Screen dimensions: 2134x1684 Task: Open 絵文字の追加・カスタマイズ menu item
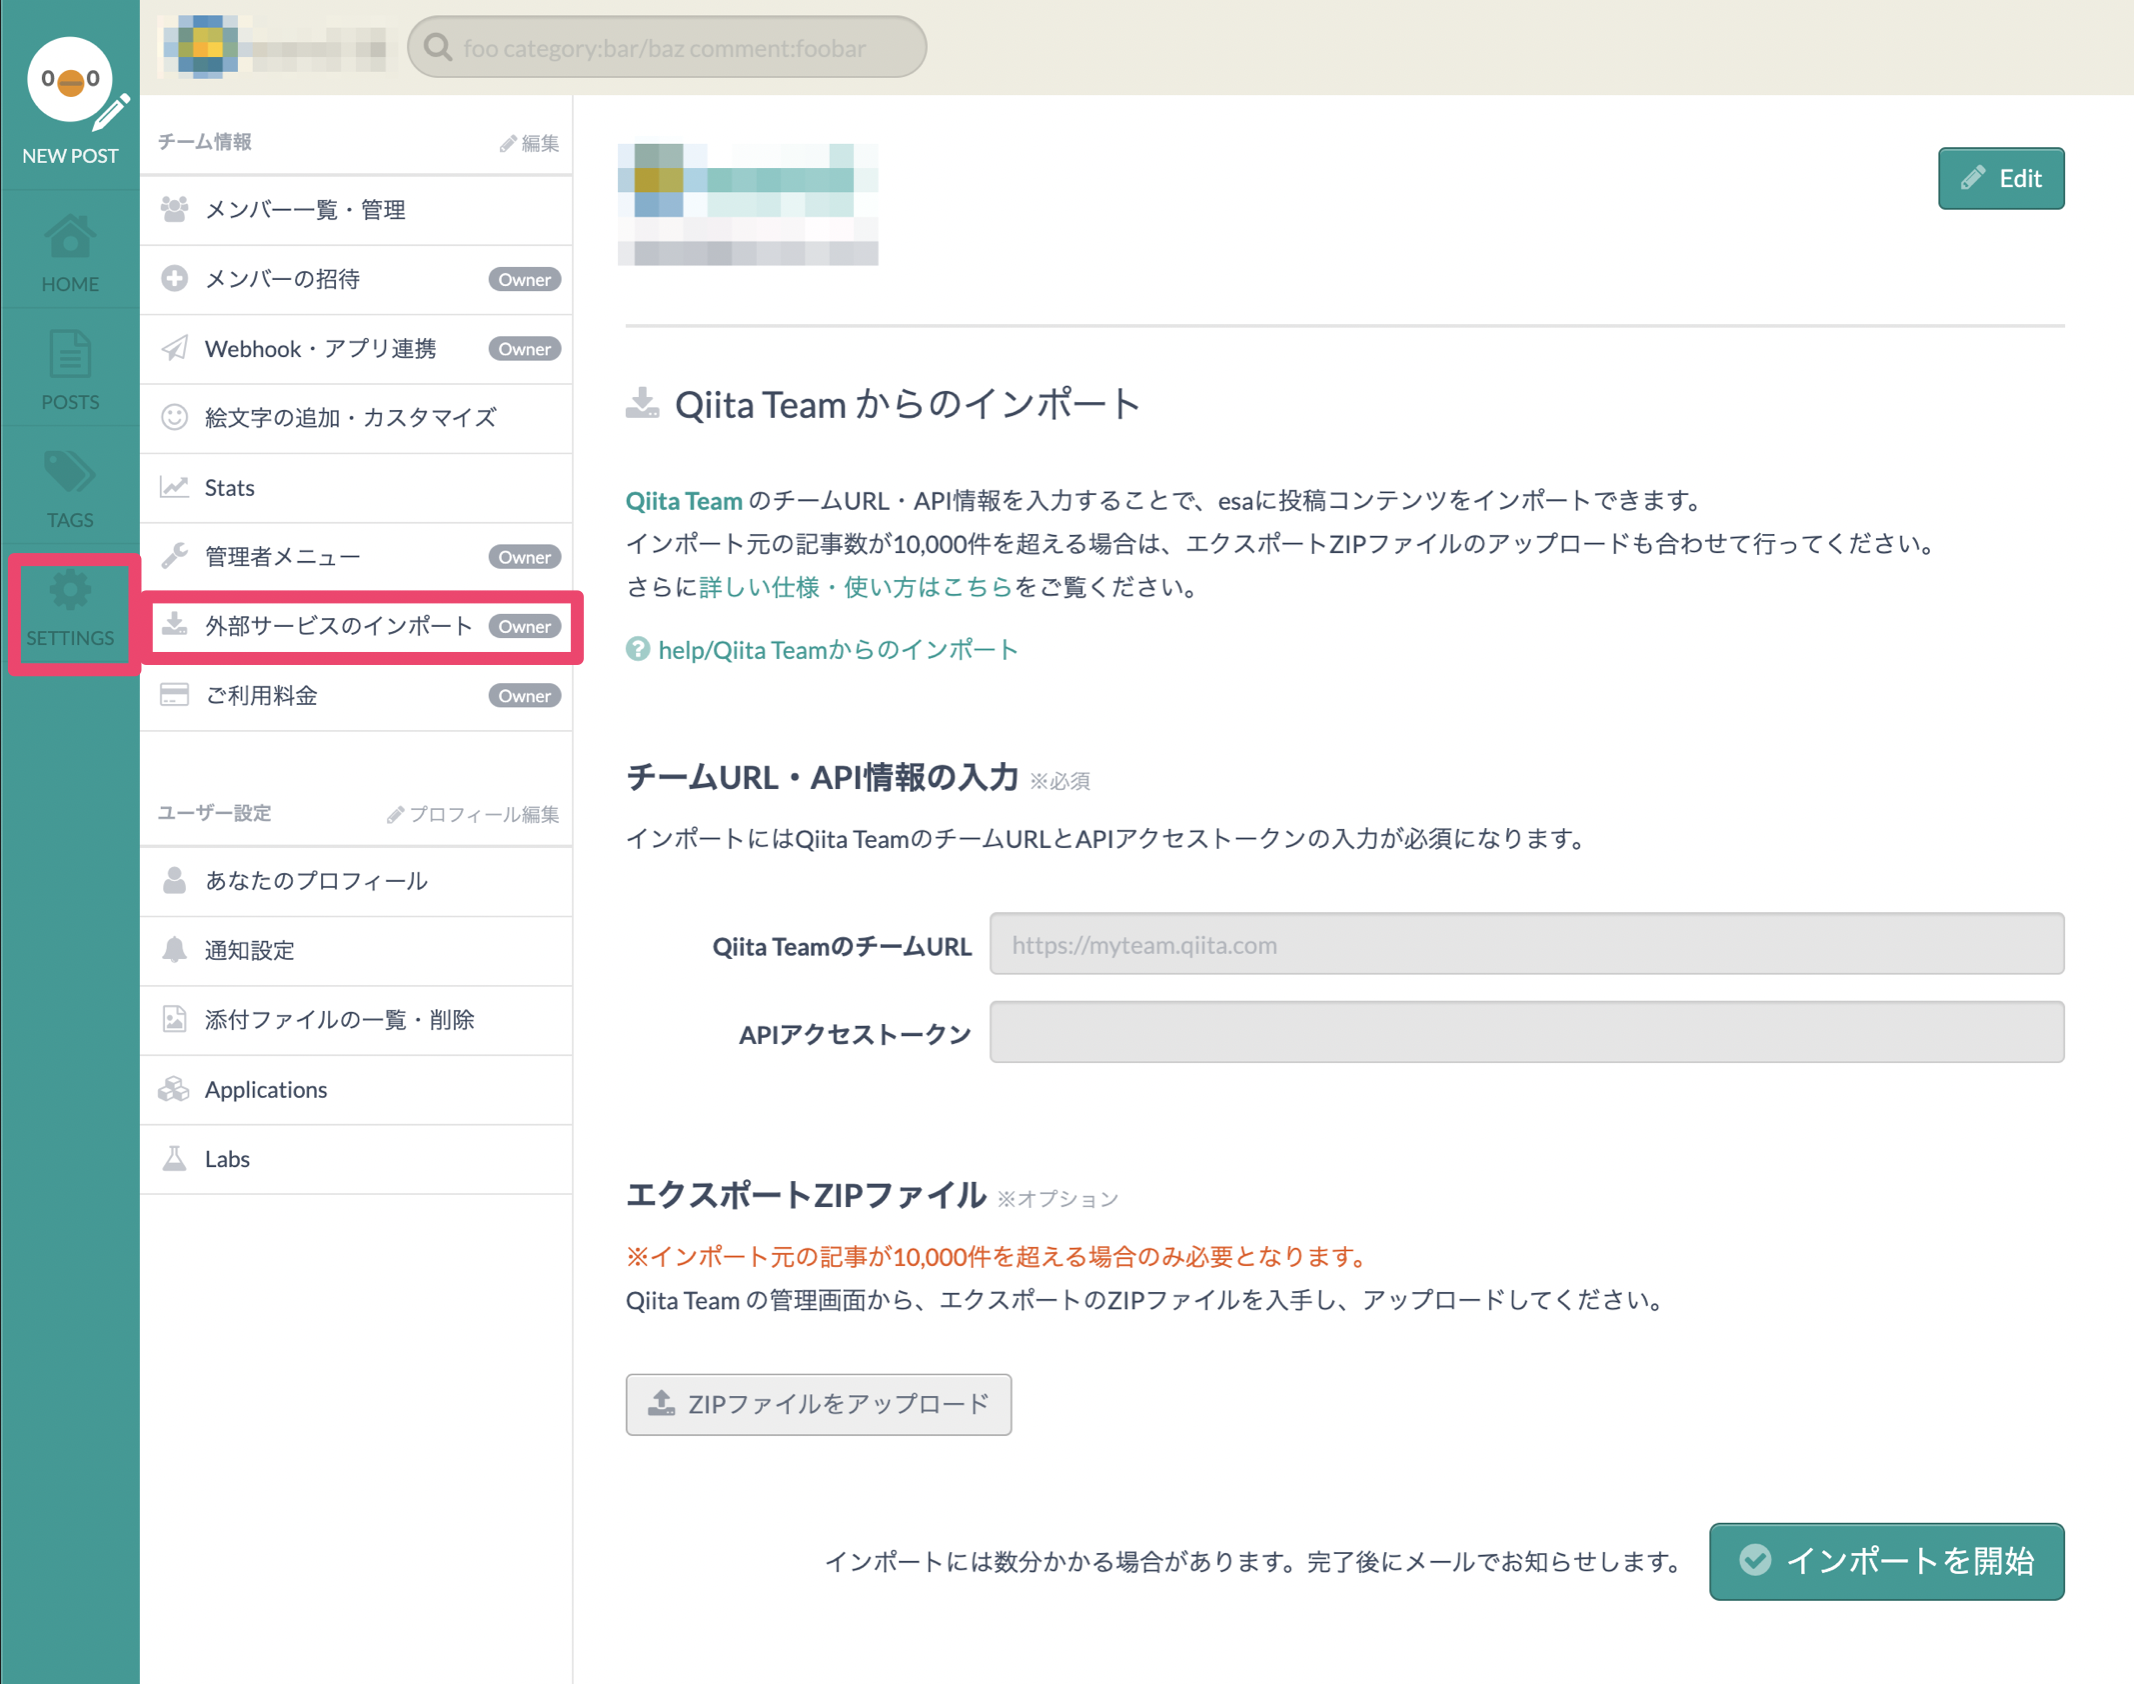356,417
